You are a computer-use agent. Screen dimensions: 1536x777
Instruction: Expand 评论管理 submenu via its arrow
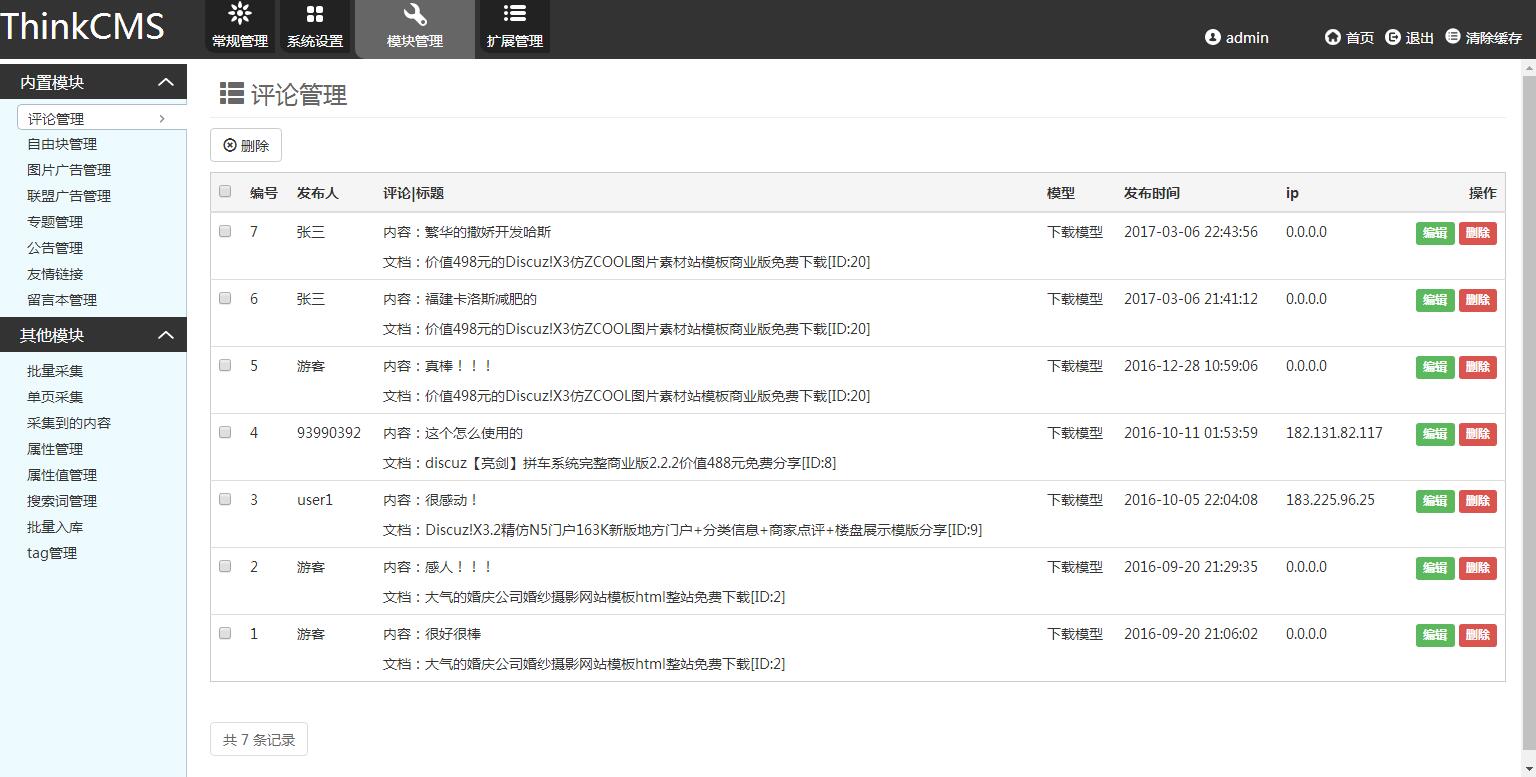click(x=163, y=117)
